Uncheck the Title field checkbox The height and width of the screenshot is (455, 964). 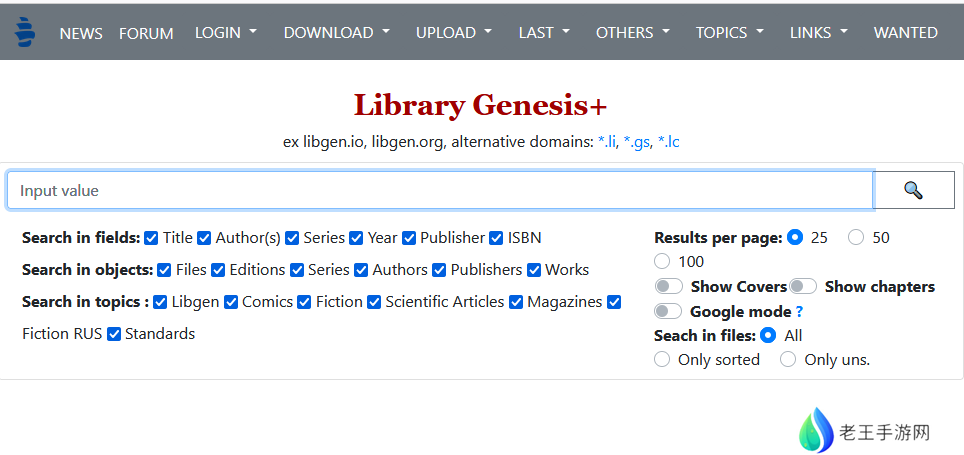pos(152,238)
